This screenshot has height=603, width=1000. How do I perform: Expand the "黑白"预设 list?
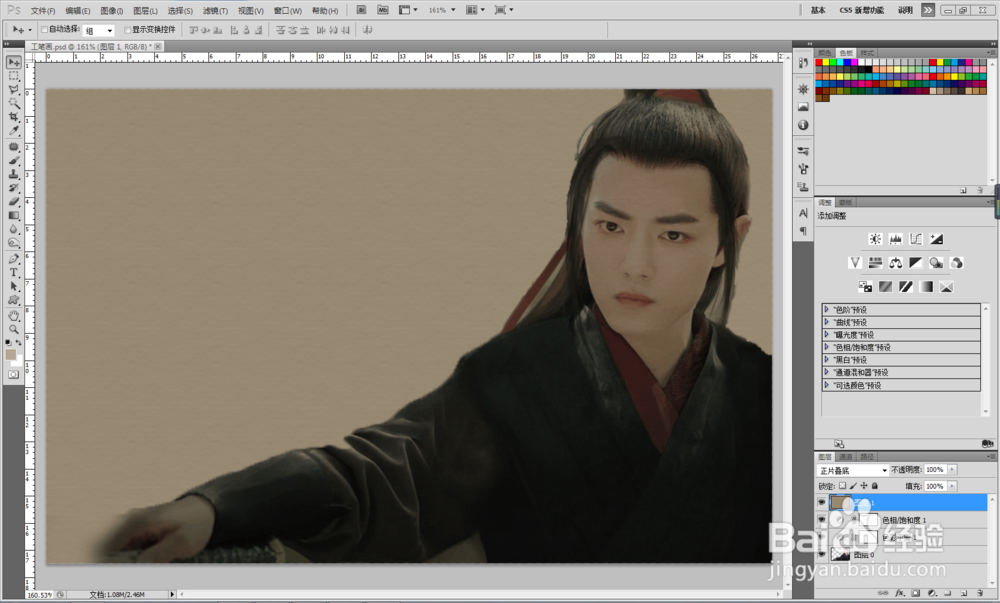tap(827, 360)
